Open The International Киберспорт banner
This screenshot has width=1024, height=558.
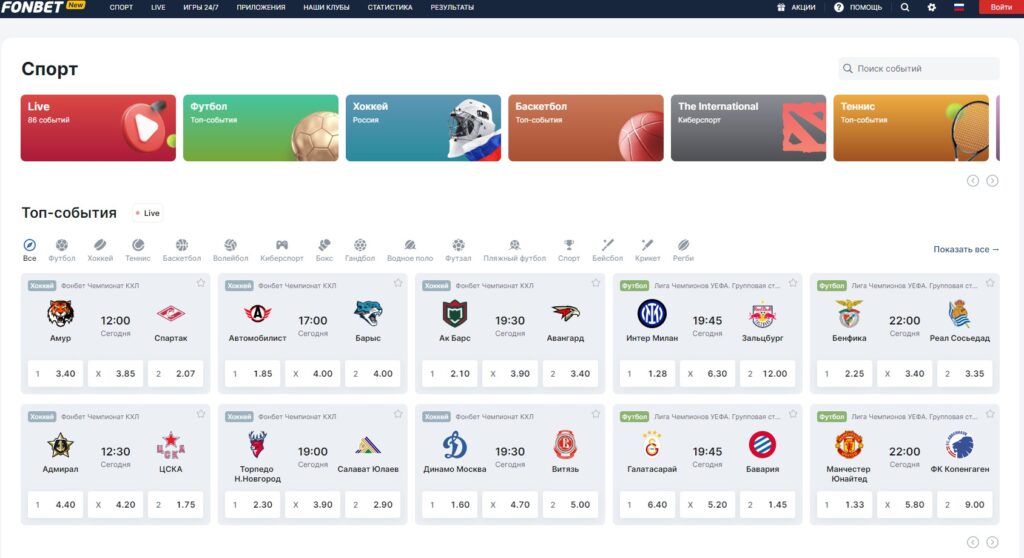[748, 128]
